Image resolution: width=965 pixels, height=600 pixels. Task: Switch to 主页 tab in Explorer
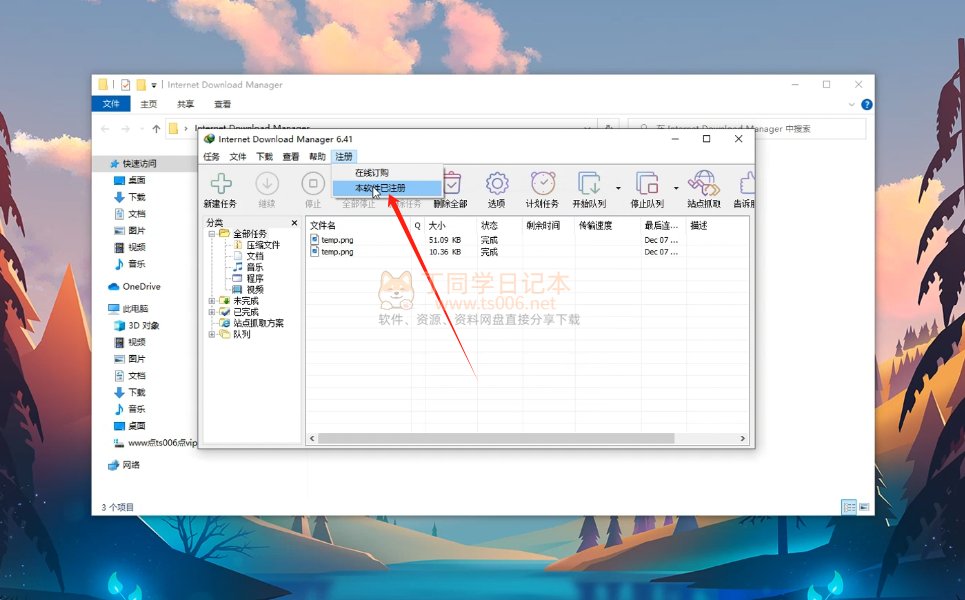tap(149, 104)
